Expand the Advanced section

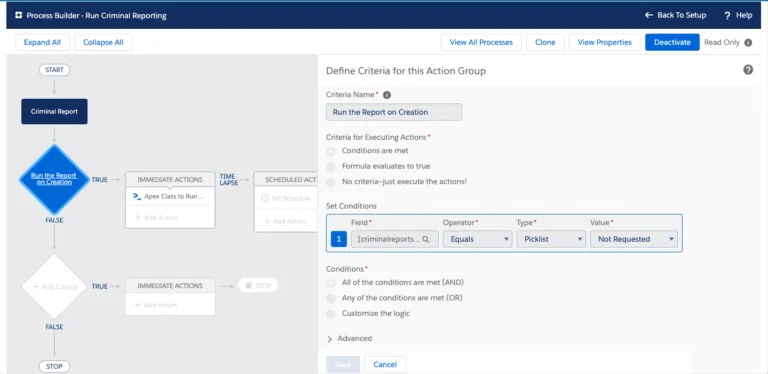click(x=350, y=339)
